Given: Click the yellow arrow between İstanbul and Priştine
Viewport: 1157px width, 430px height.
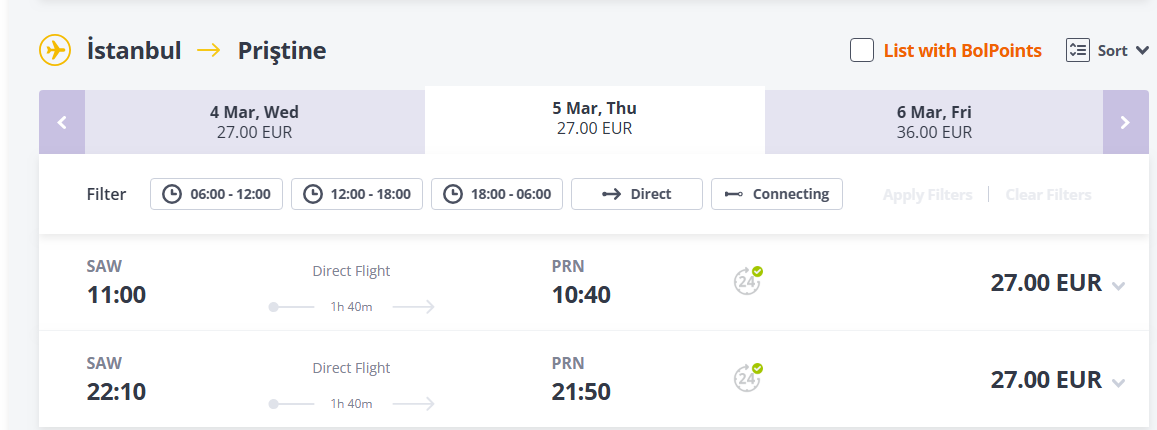Looking at the screenshot, I should [209, 50].
